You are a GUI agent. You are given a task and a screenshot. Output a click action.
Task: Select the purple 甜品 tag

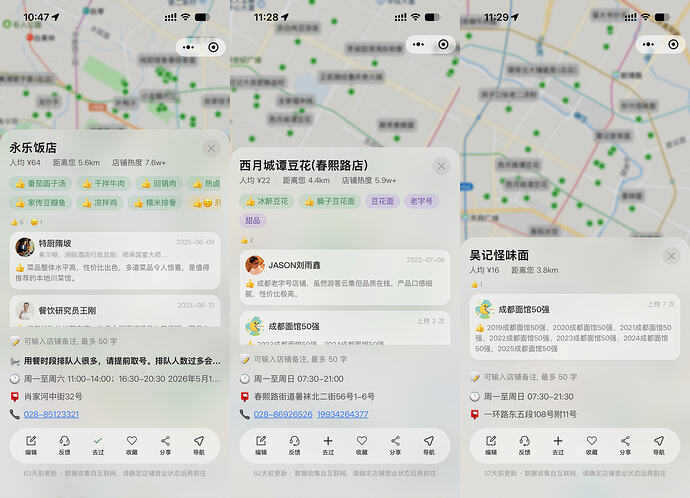tap(253, 220)
